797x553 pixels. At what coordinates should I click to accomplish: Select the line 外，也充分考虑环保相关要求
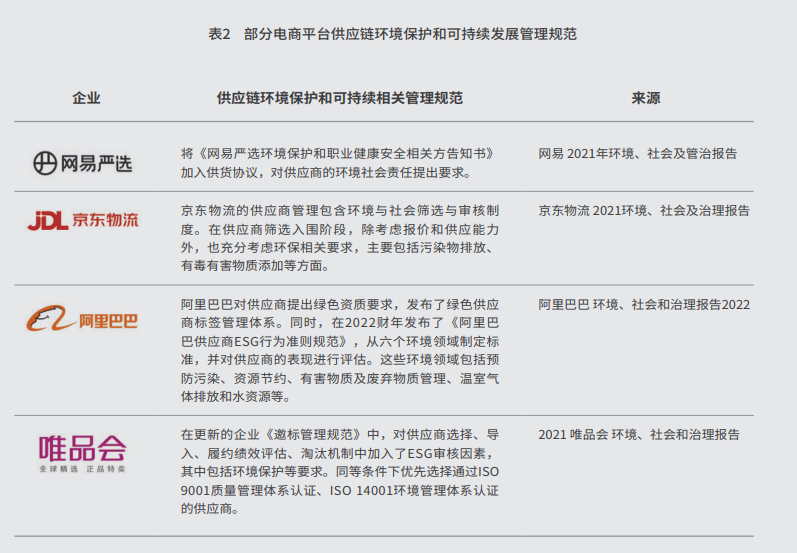pos(340,248)
